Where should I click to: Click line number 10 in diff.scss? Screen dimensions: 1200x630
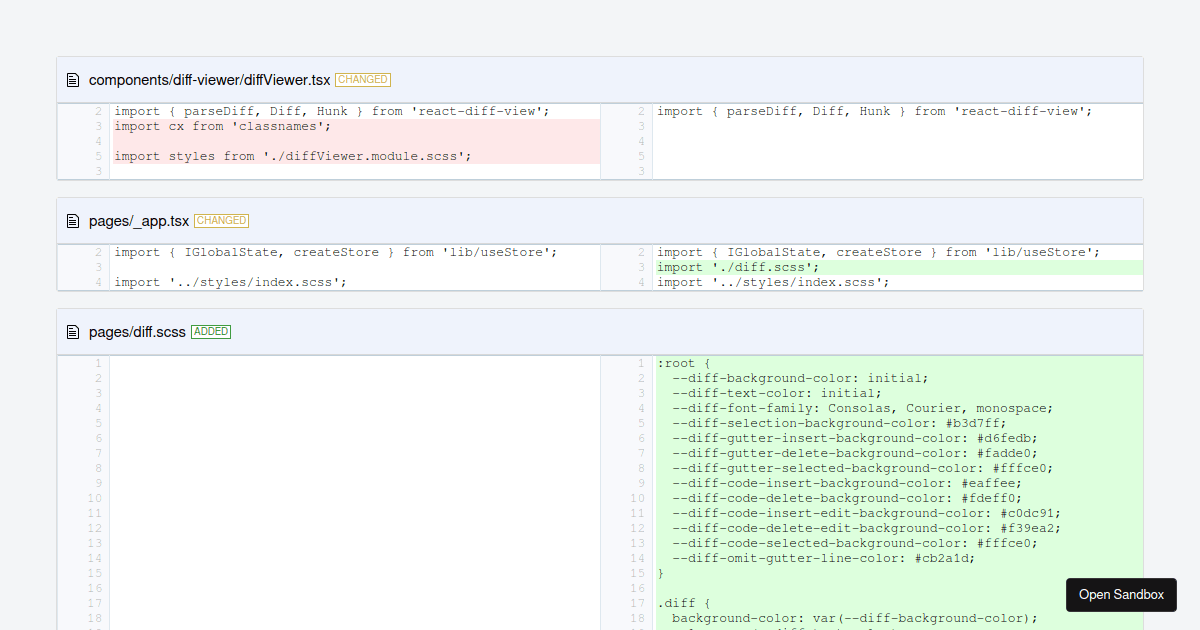click(x=637, y=497)
